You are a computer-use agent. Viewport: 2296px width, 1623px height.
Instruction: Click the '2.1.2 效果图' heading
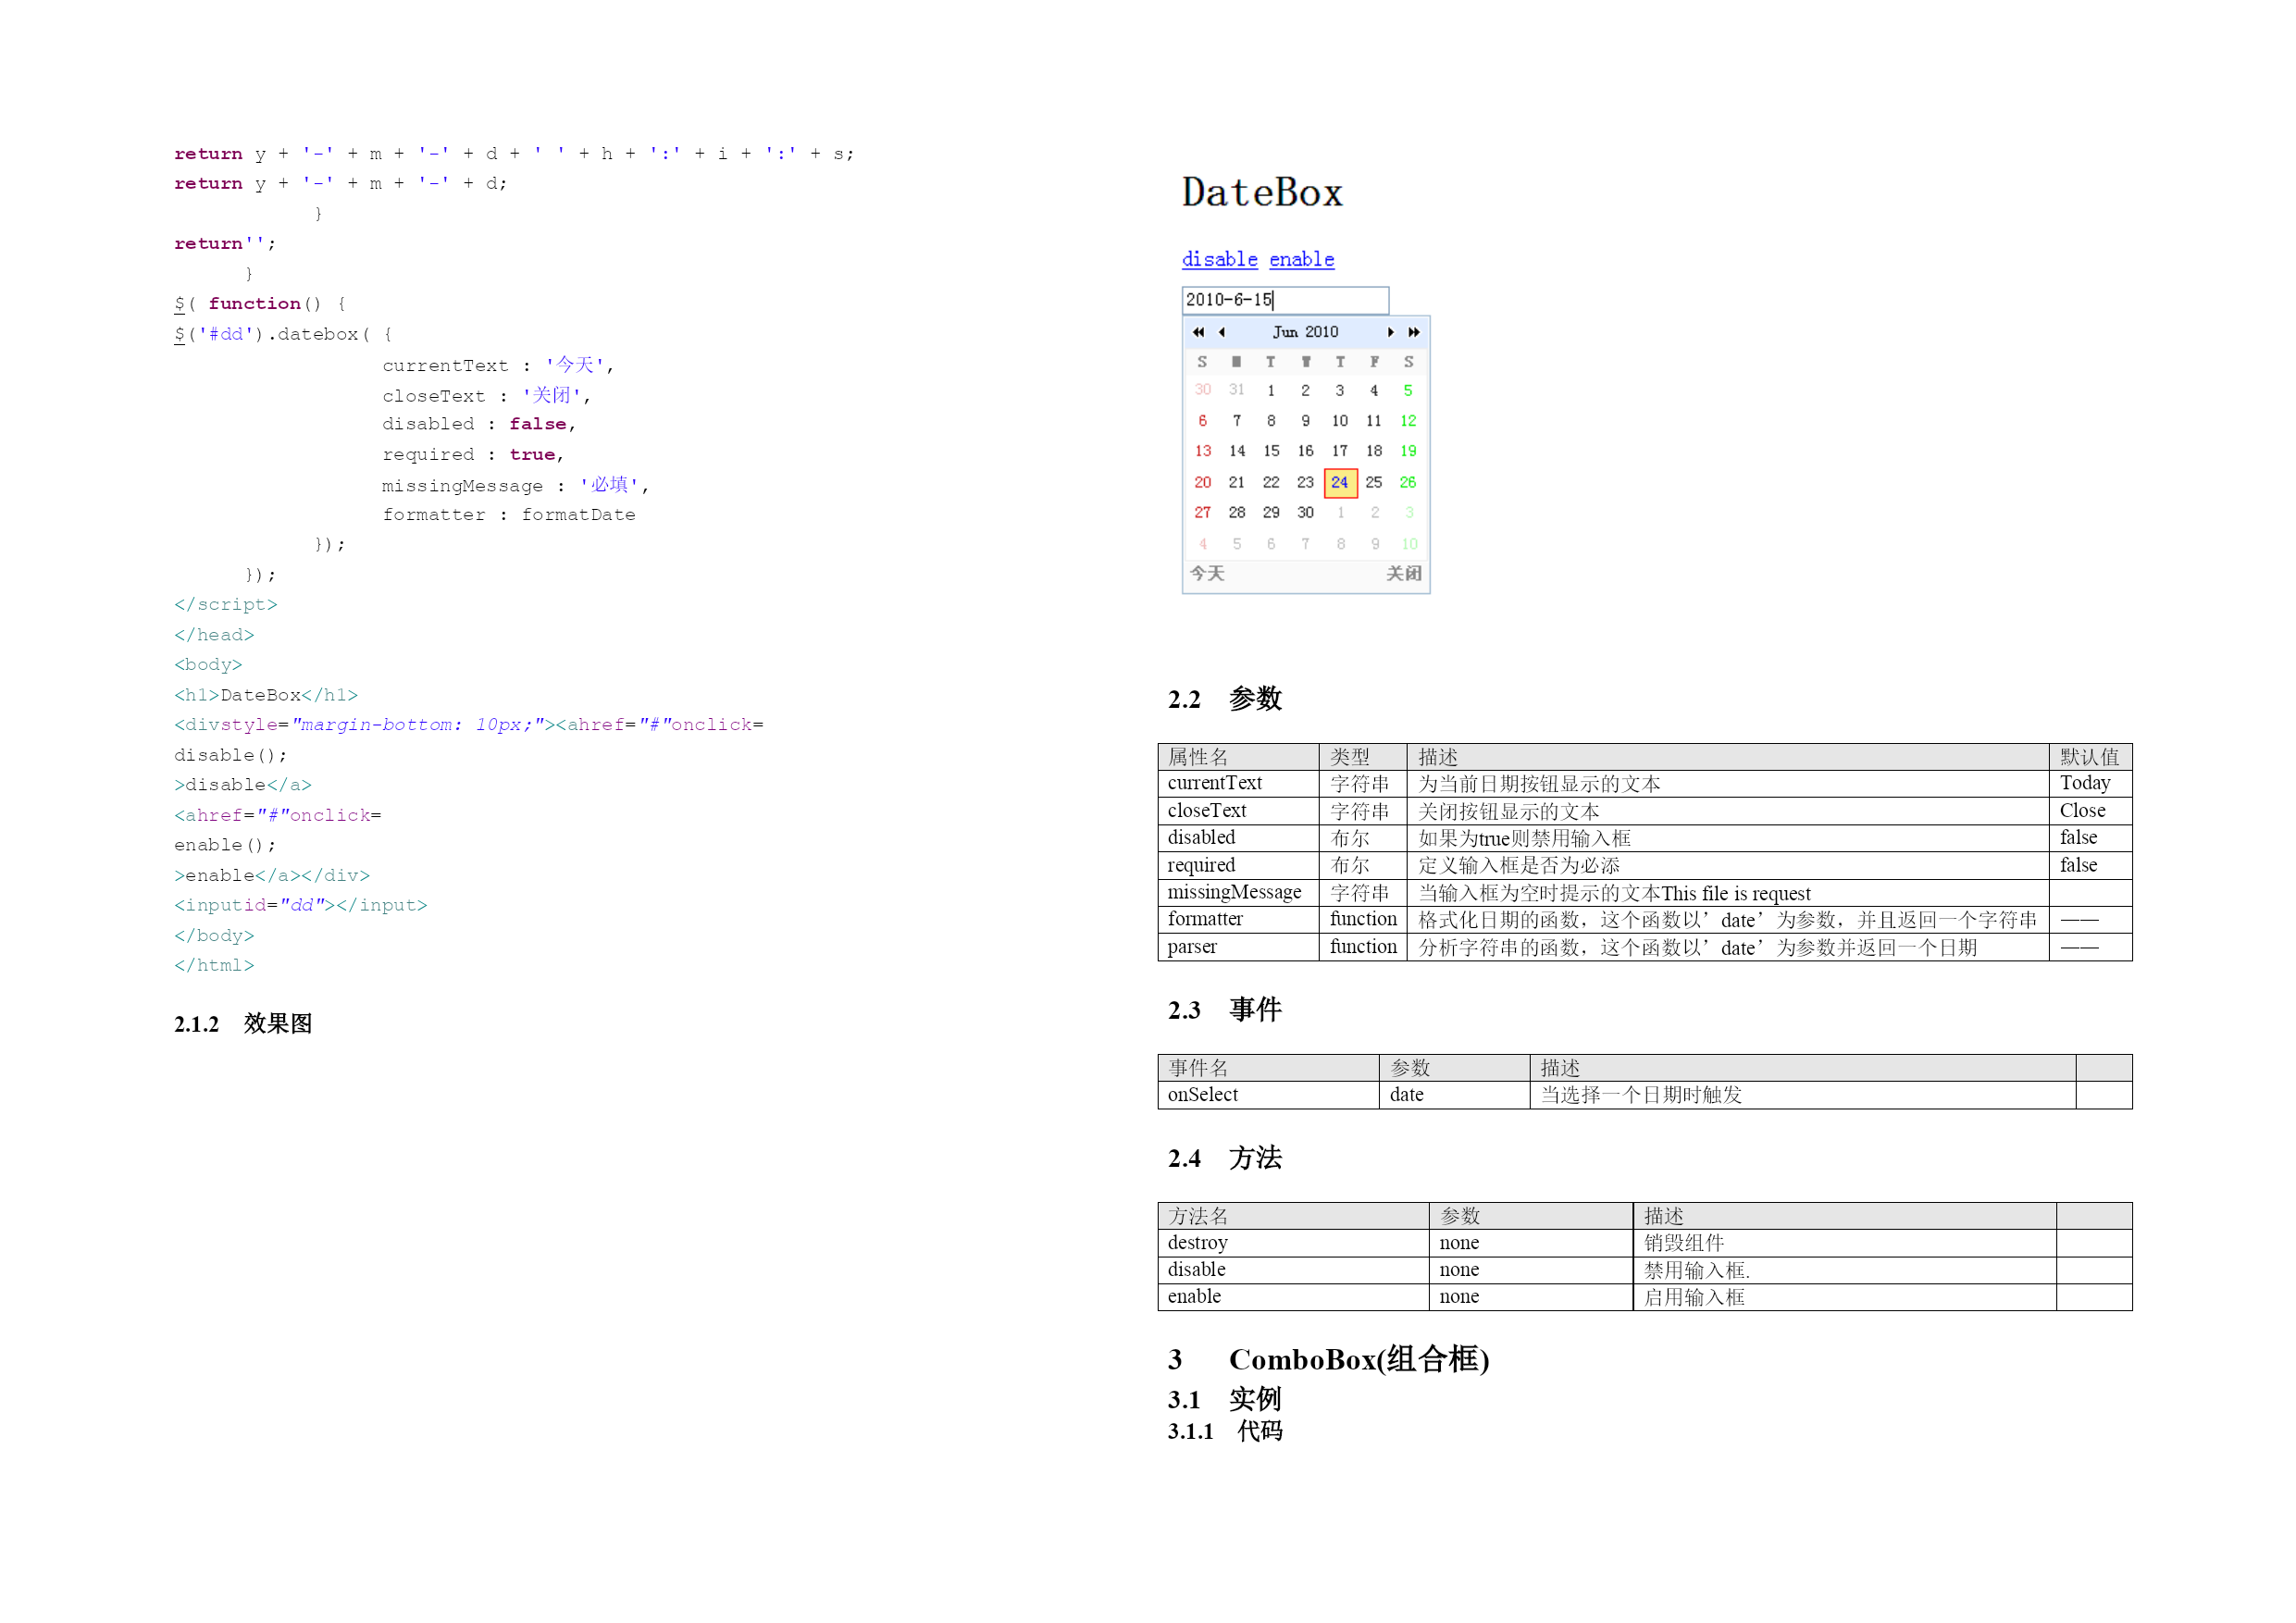click(x=243, y=1023)
